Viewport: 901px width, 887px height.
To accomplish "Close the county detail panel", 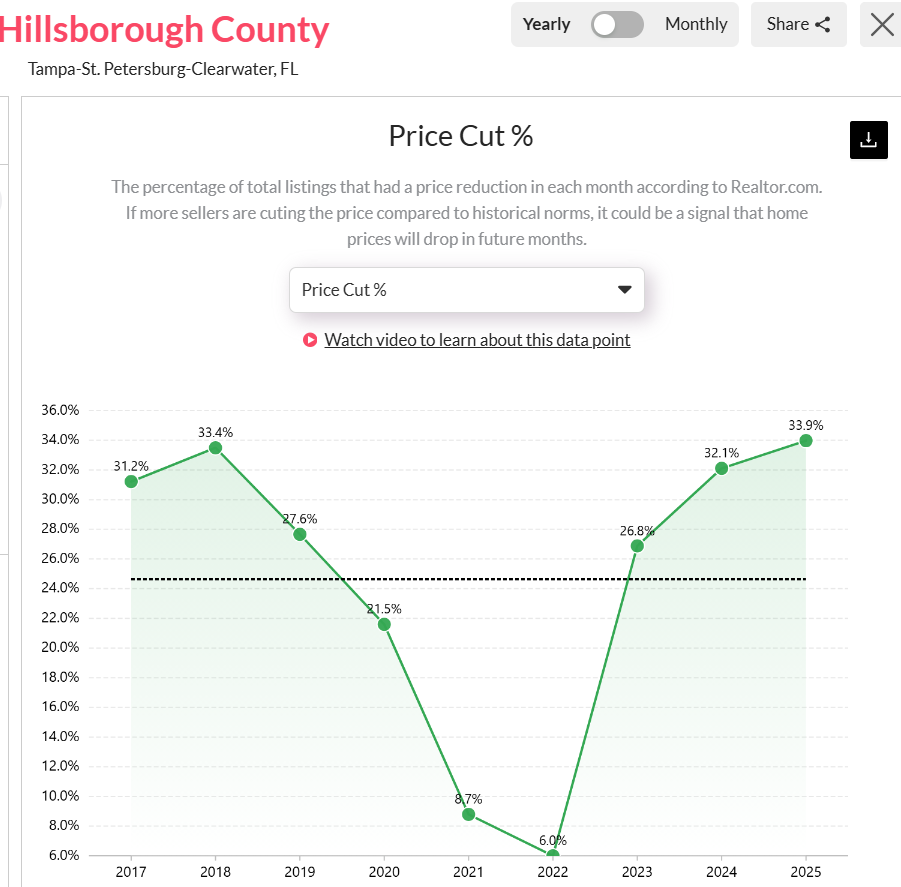I will (881, 25).
